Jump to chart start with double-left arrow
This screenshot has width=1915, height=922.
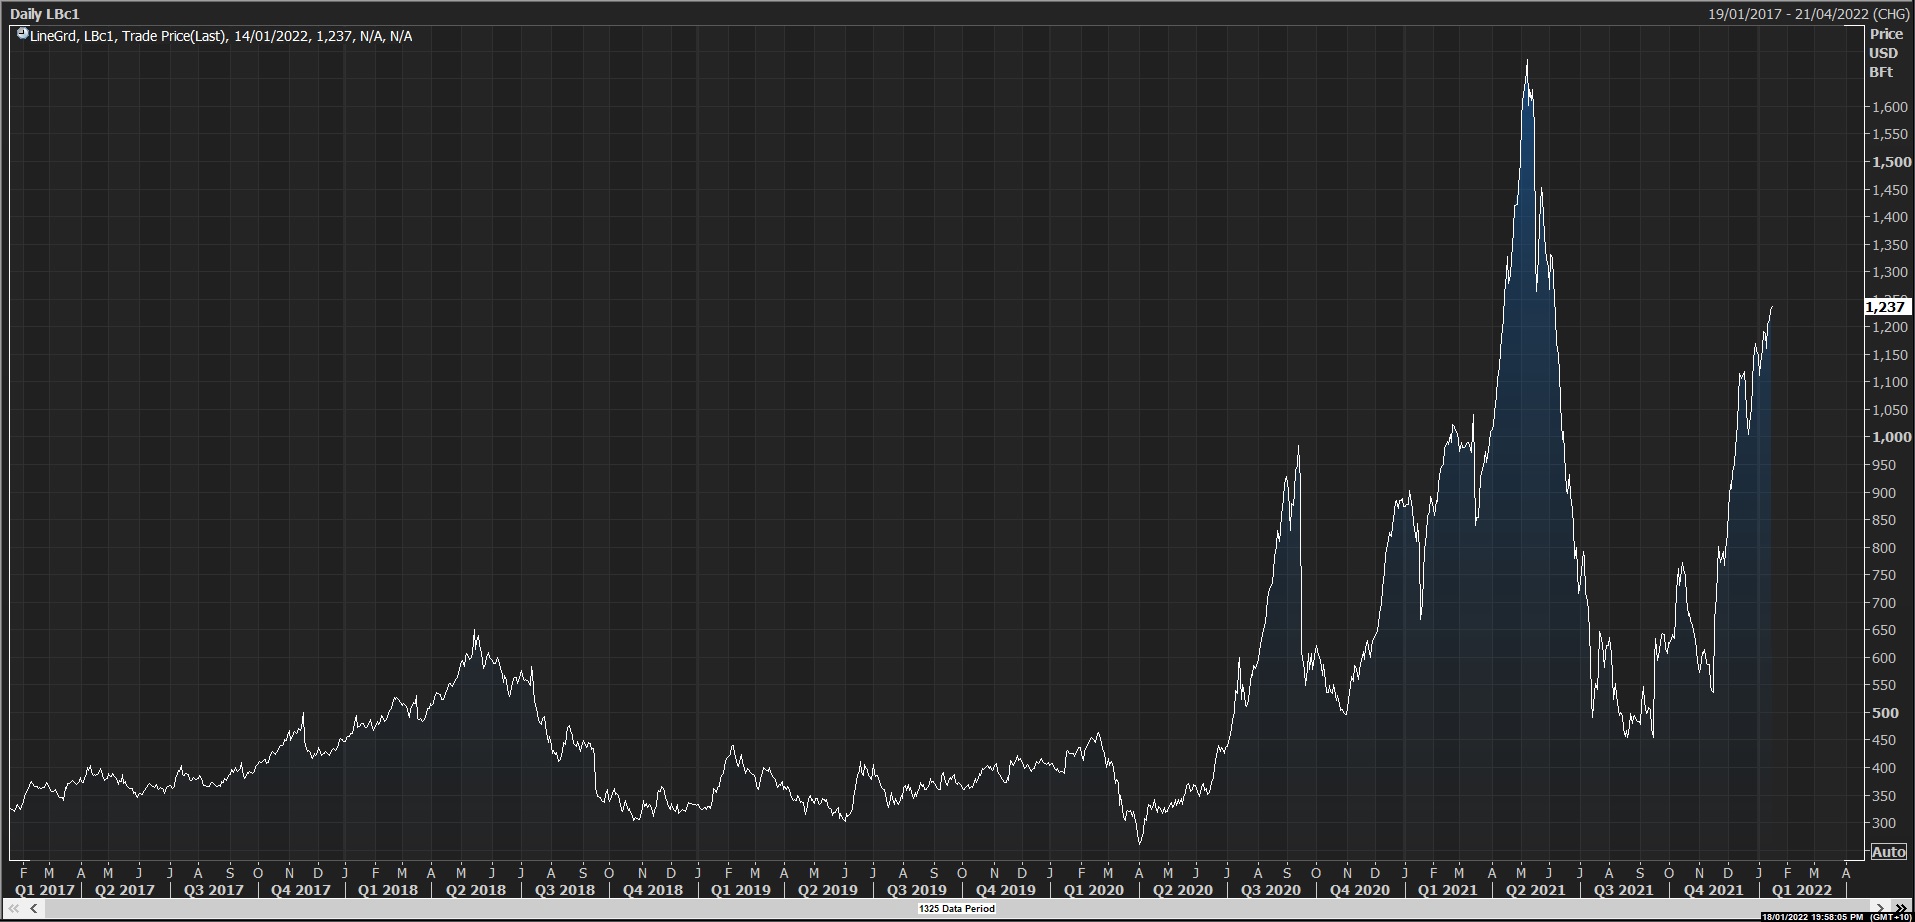(15, 908)
